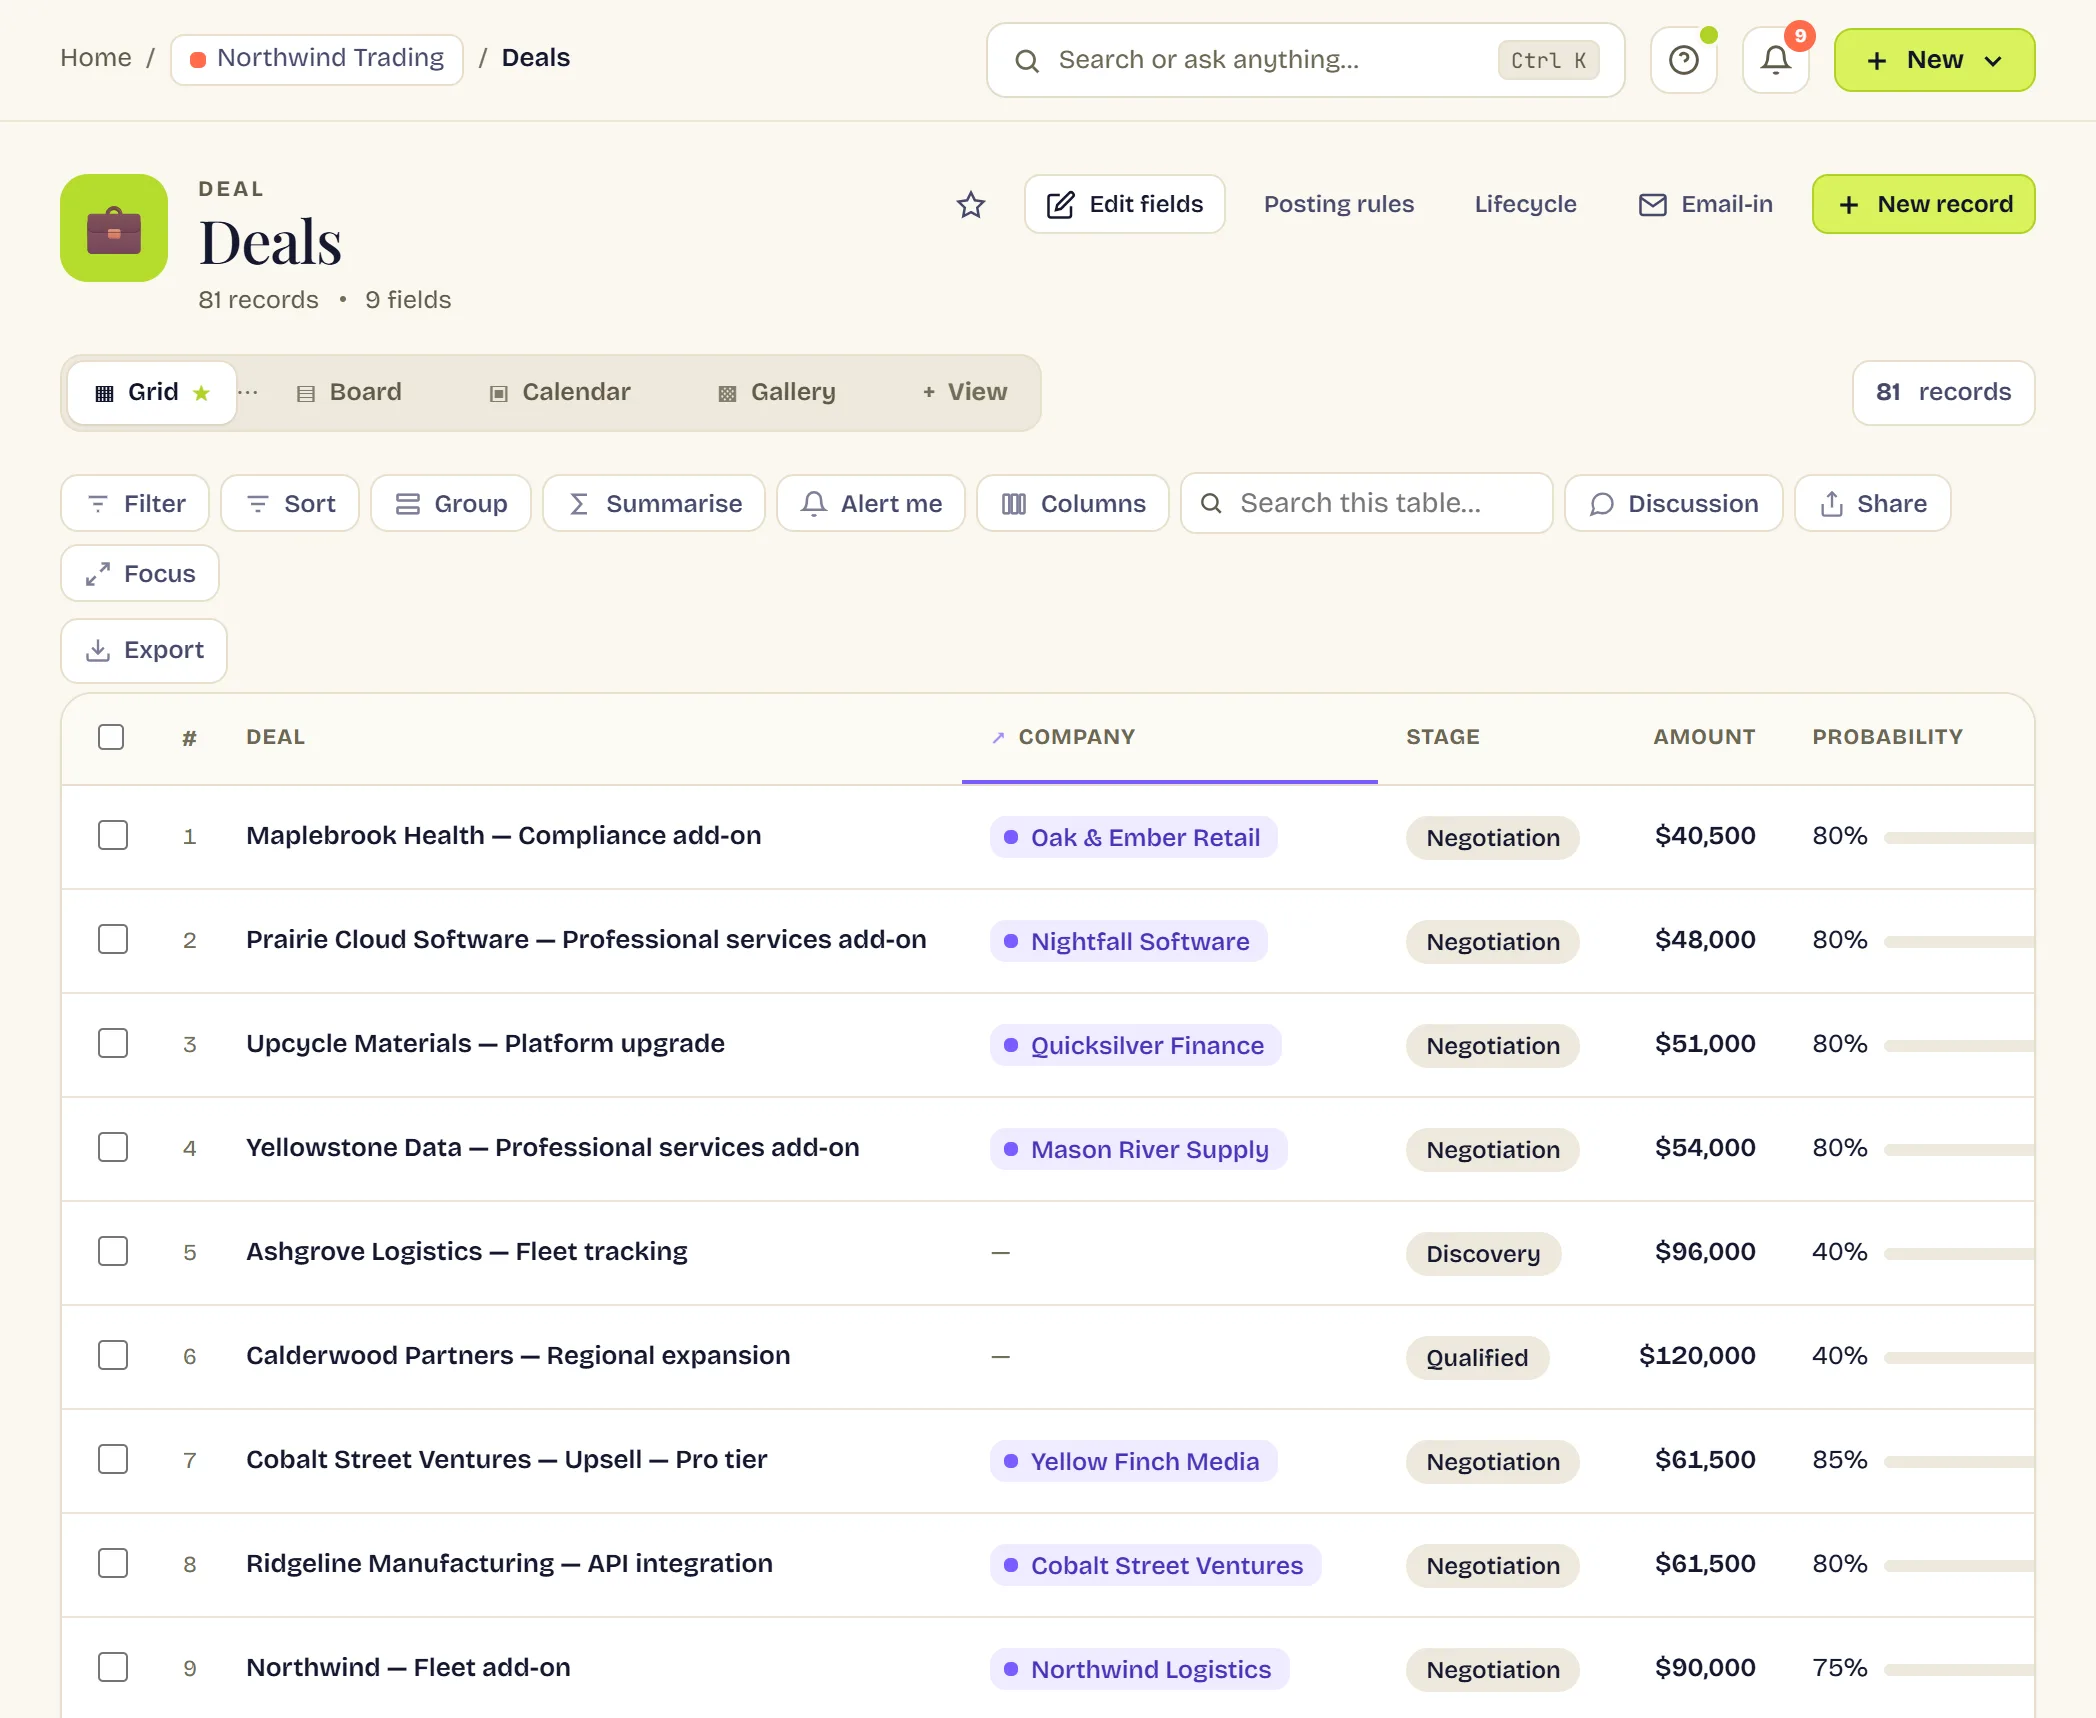The height and width of the screenshot is (1718, 2096).
Task: Click the magnifier in table search
Action: (x=1211, y=503)
